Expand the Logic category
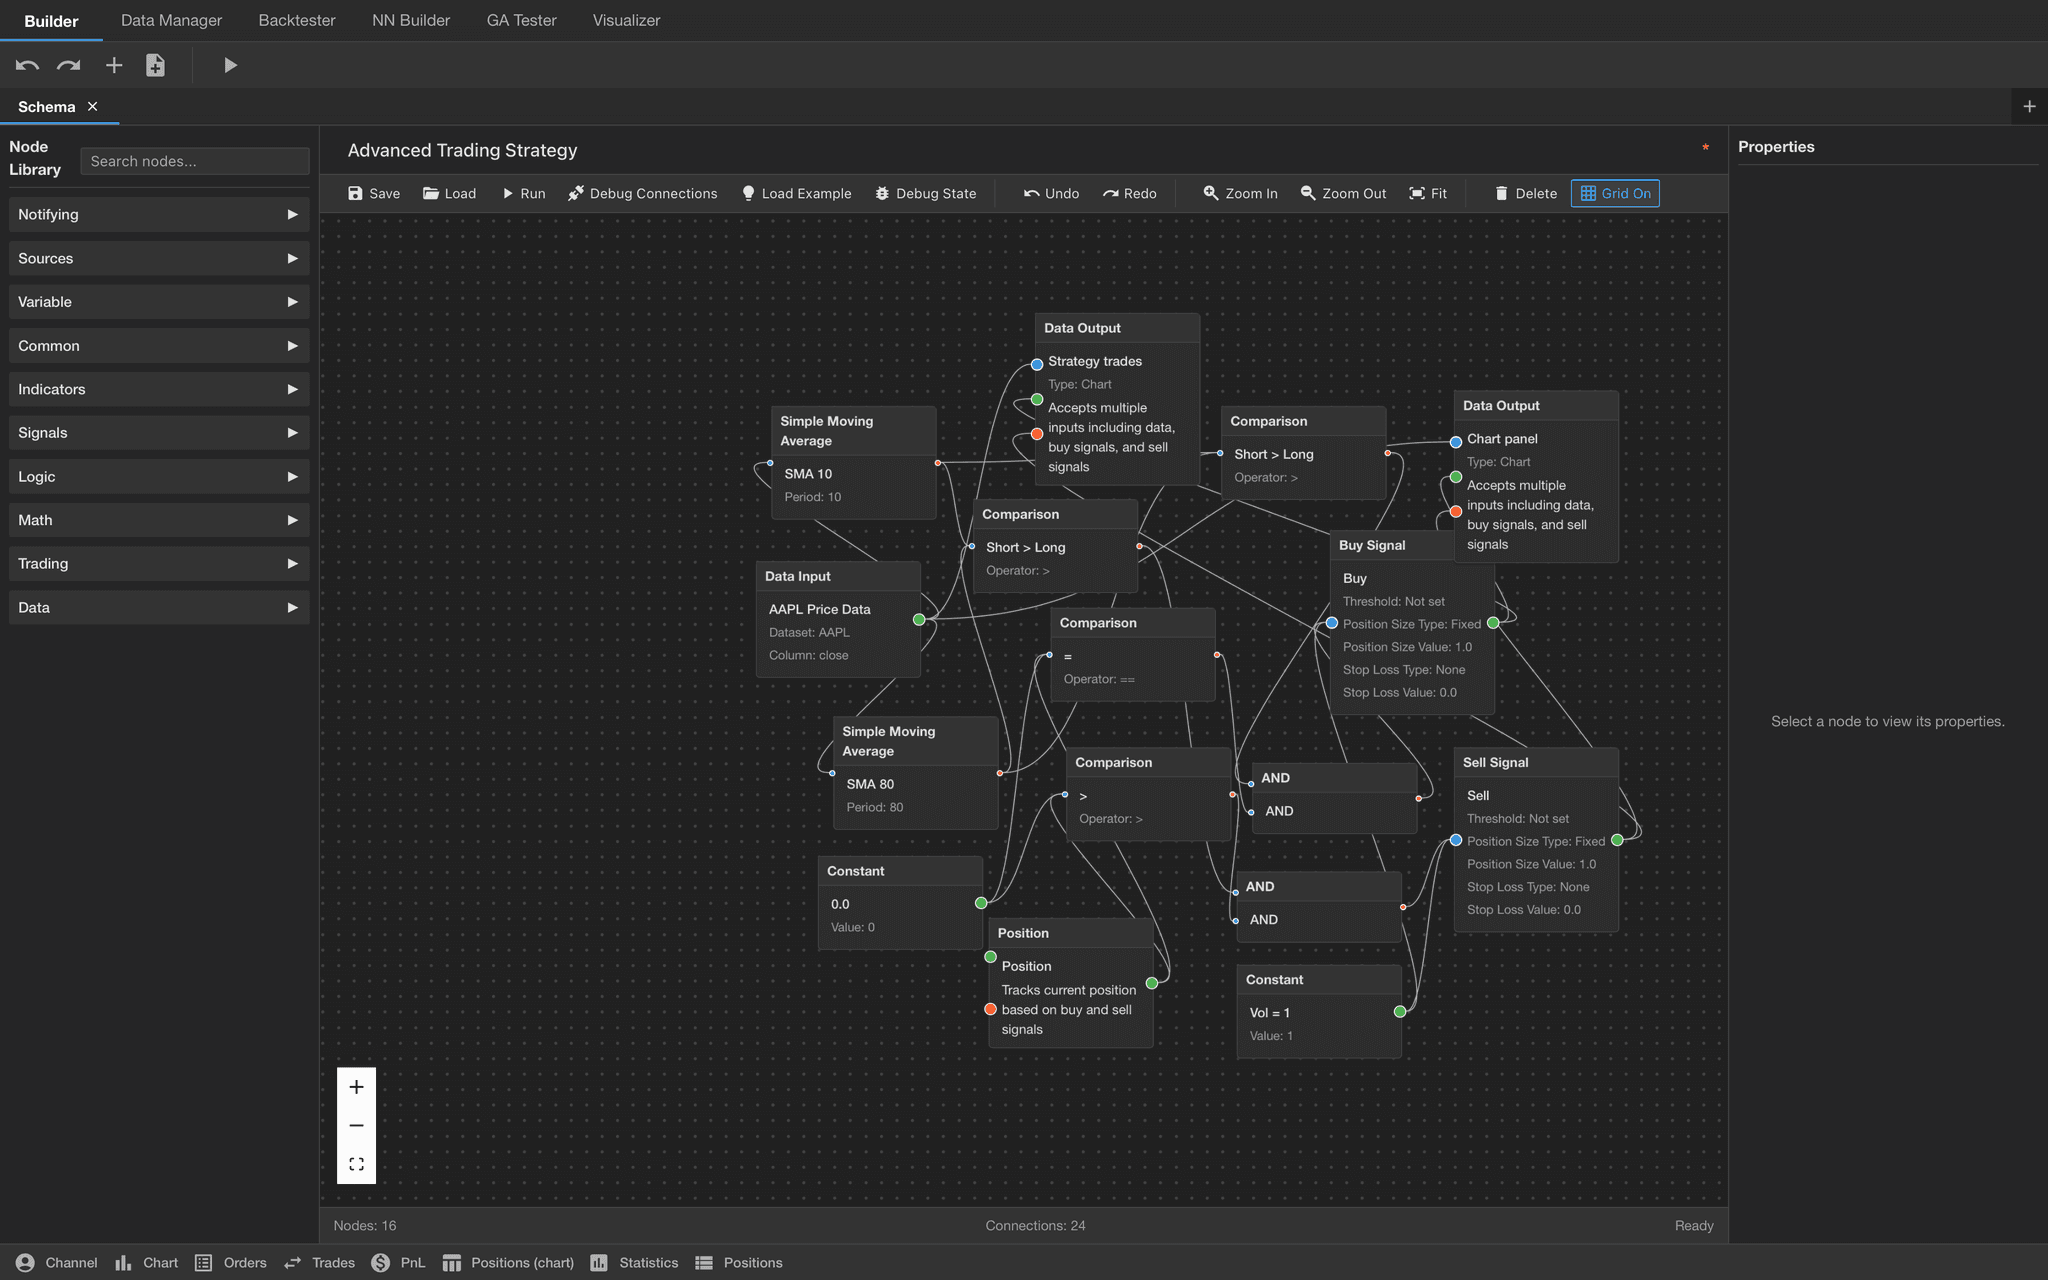This screenshot has height=1280, width=2048. pyautogui.click(x=159, y=476)
